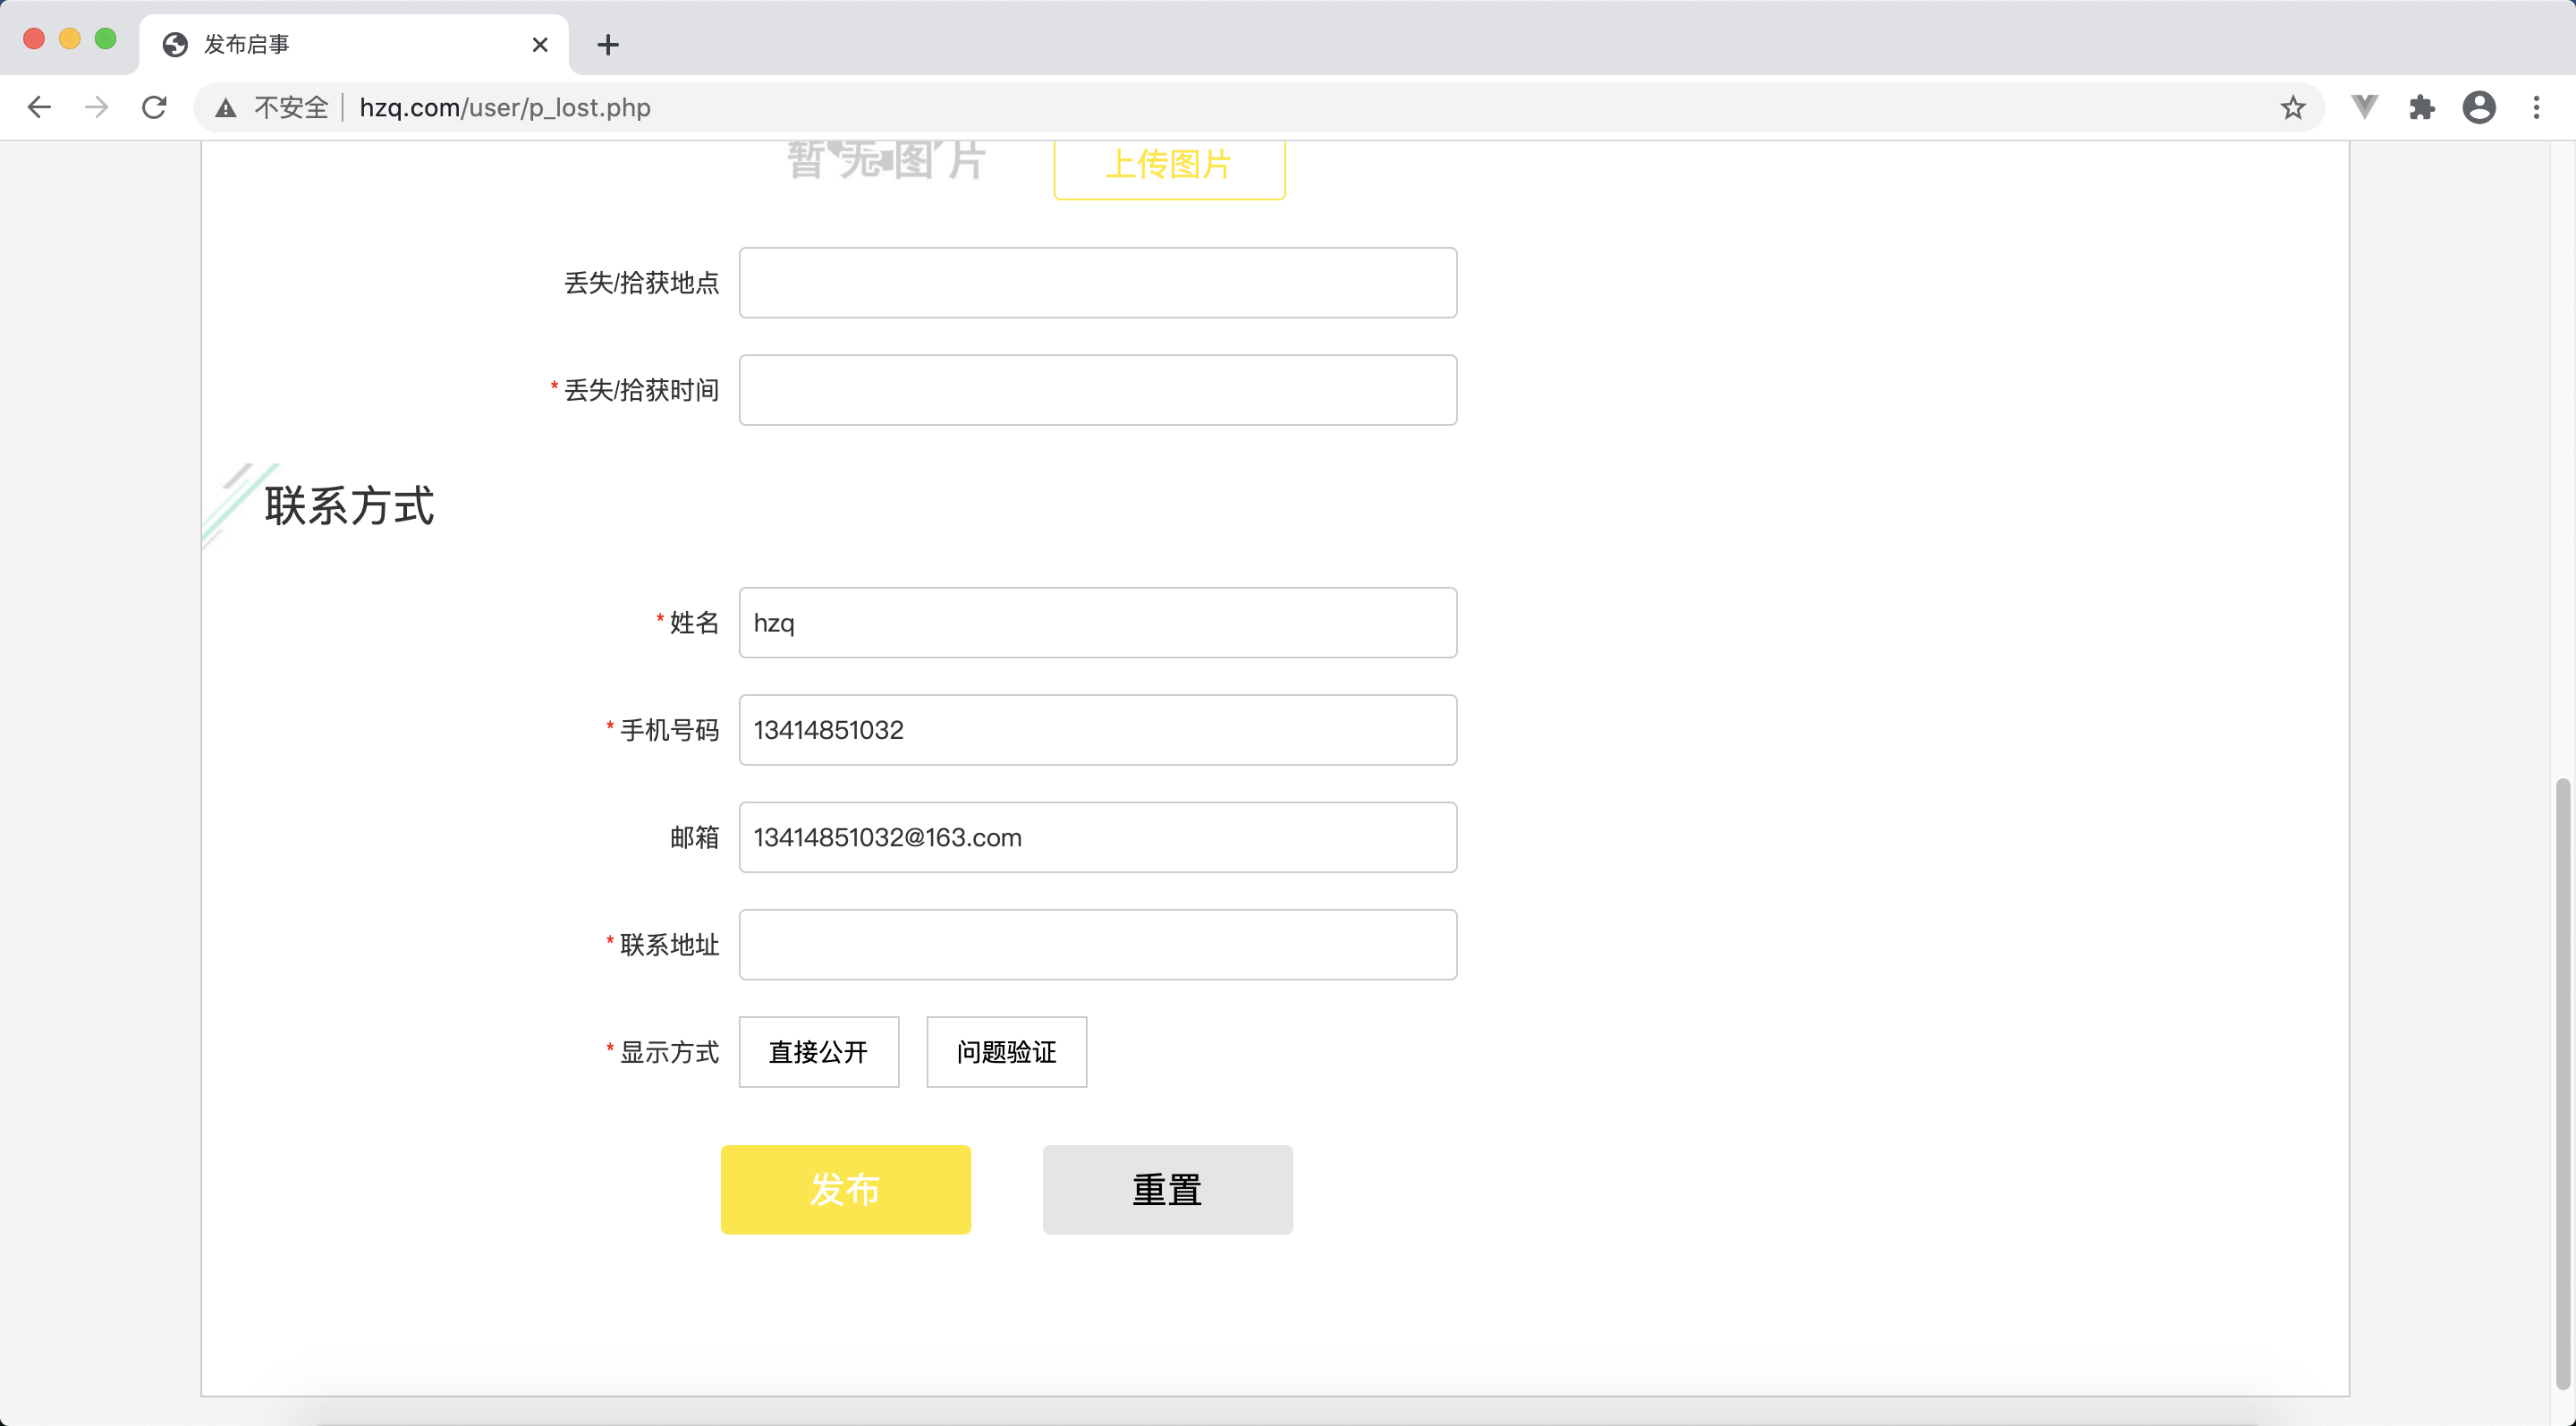This screenshot has width=2576, height=1426.
Task: Click the browser forward arrow
Action: (x=96, y=107)
